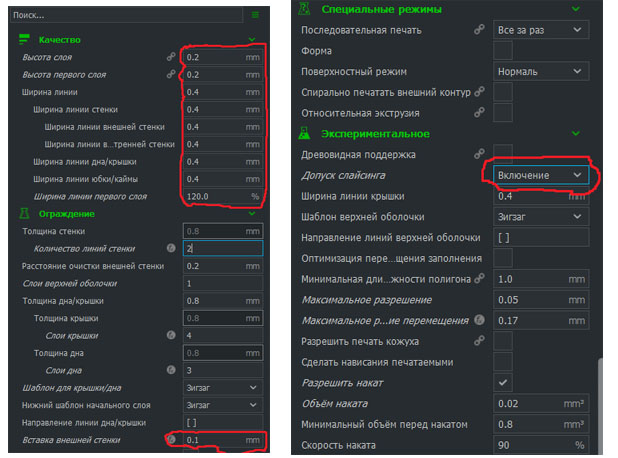Click the Поиск search field

pyautogui.click(x=126, y=15)
